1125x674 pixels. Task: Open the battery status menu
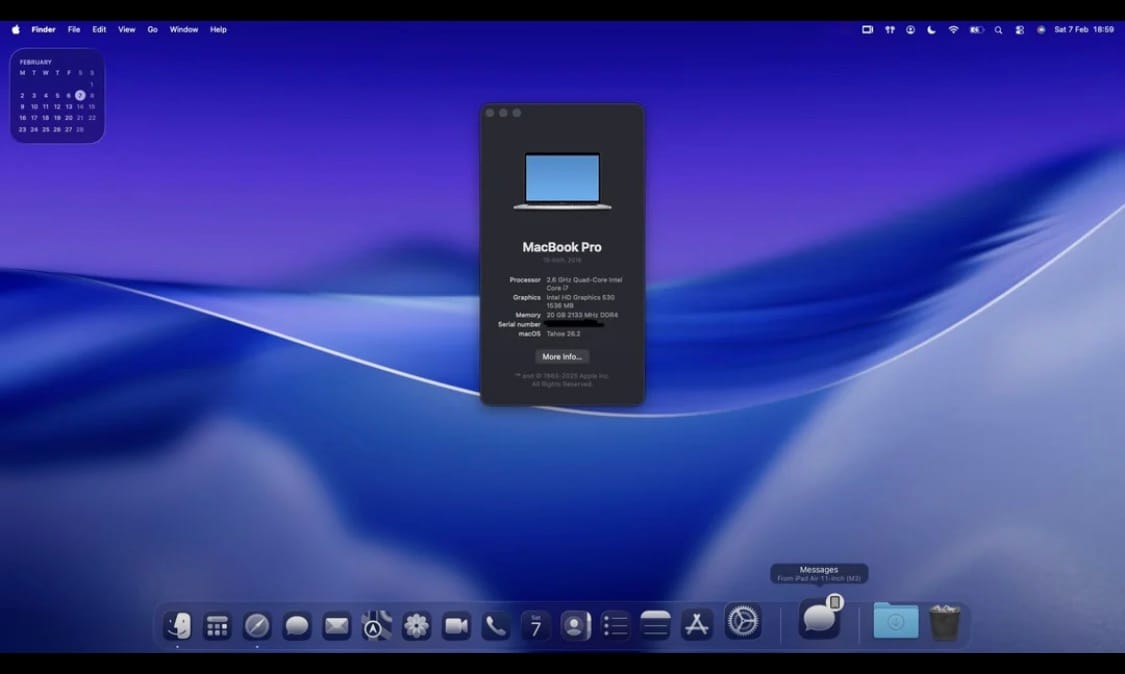976,29
